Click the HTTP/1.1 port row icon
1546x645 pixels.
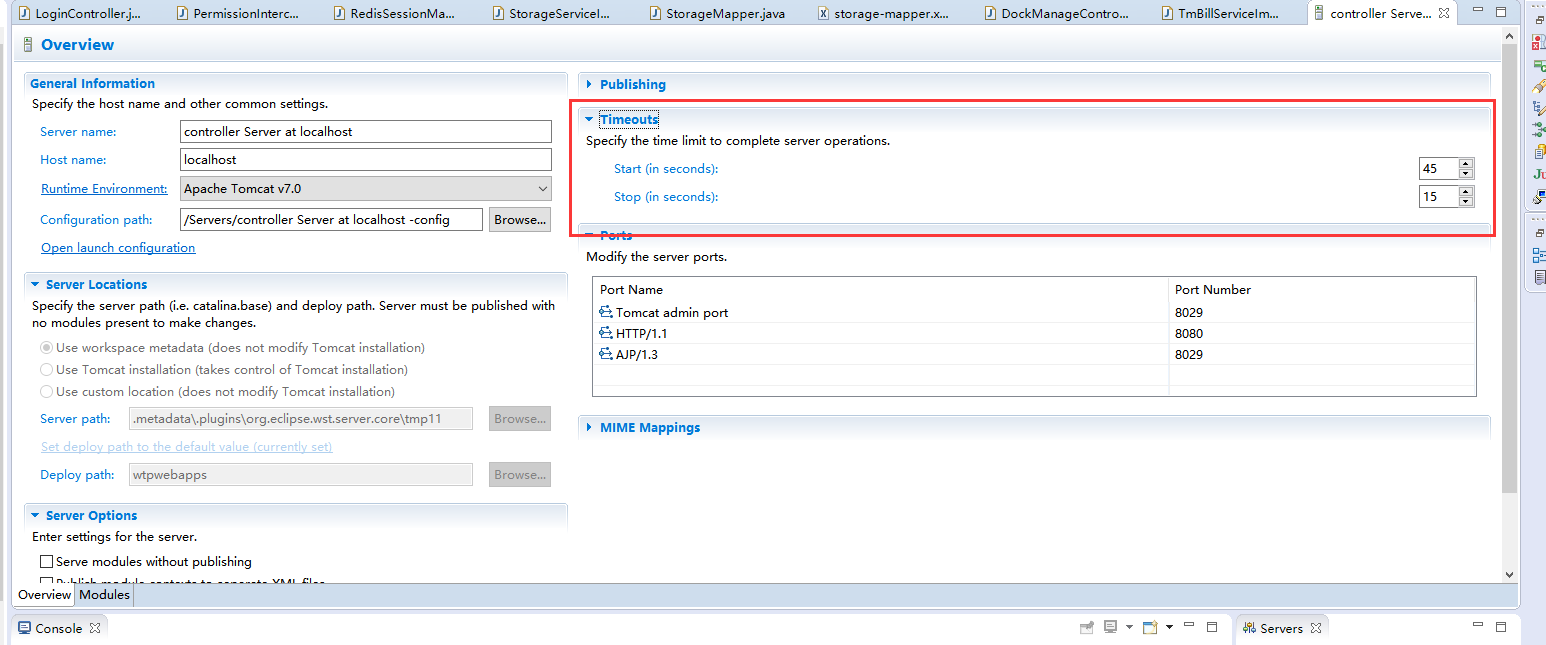(x=605, y=334)
